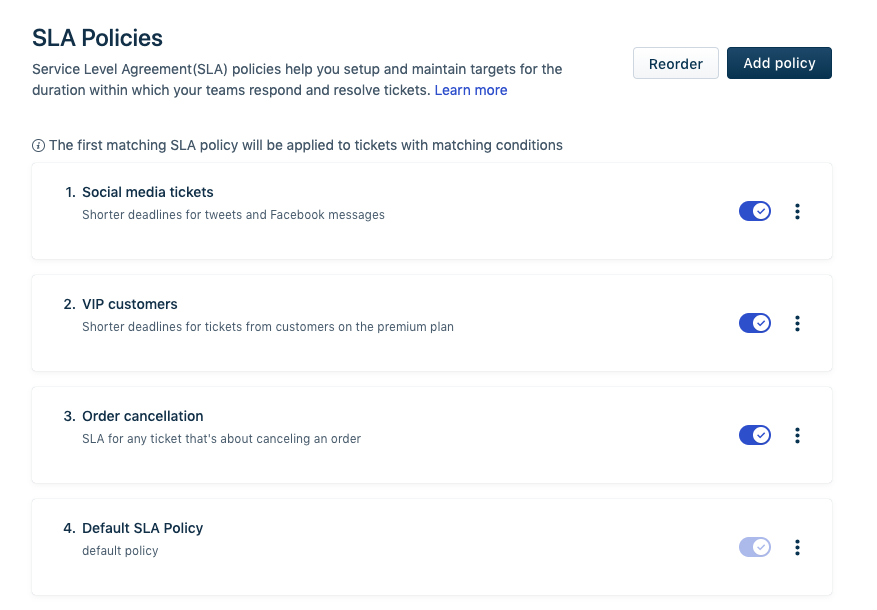The width and height of the screenshot is (877, 610).
Task: Open the VIP customers policy title
Action: click(x=129, y=304)
